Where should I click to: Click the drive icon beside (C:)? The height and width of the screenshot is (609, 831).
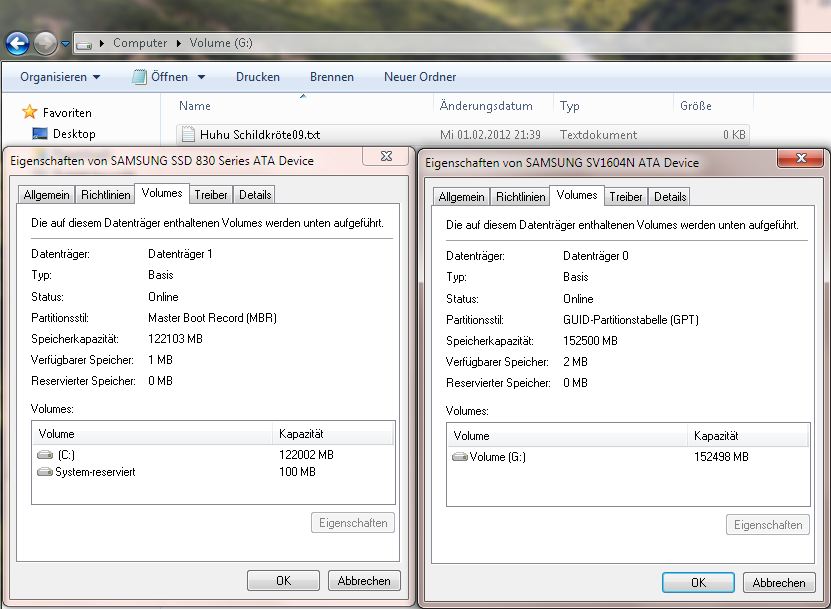point(45,455)
